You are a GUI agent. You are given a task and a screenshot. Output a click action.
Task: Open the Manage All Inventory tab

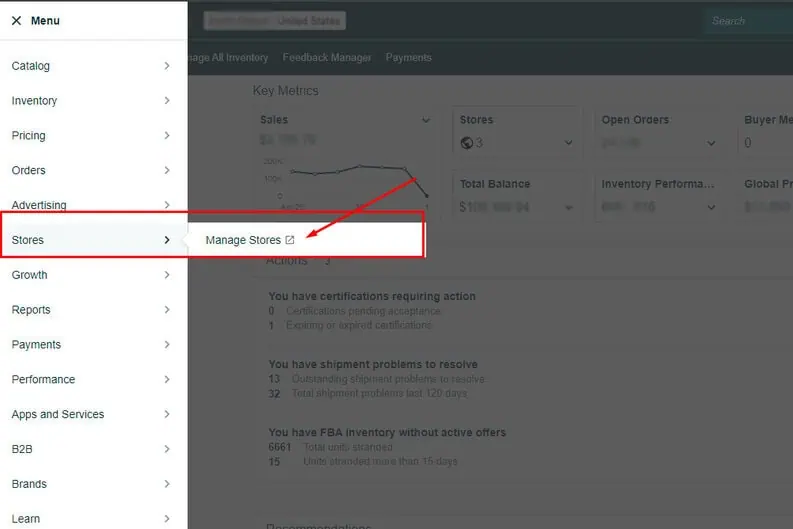click(x=228, y=58)
